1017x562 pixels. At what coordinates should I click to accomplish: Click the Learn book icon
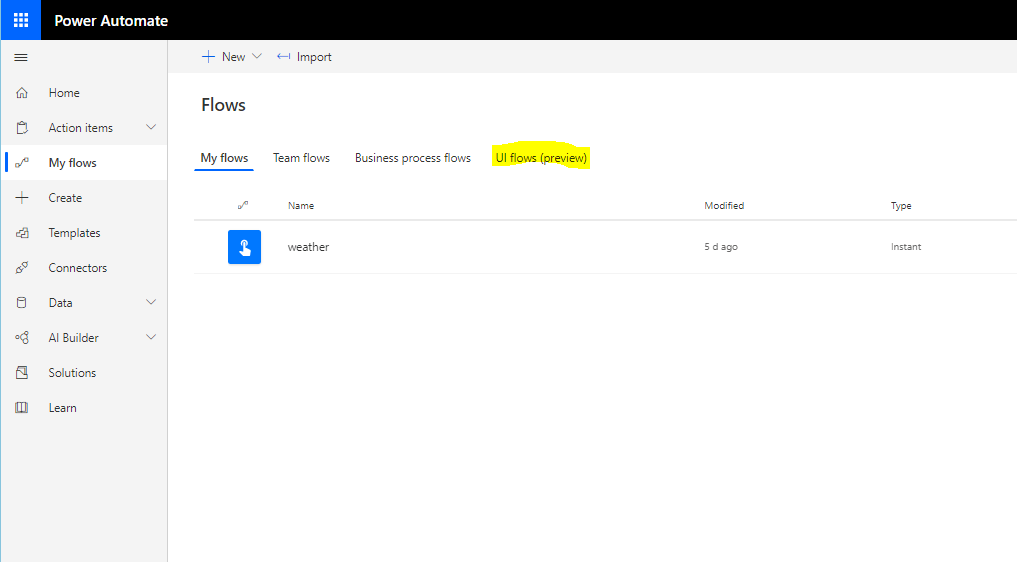click(22, 408)
